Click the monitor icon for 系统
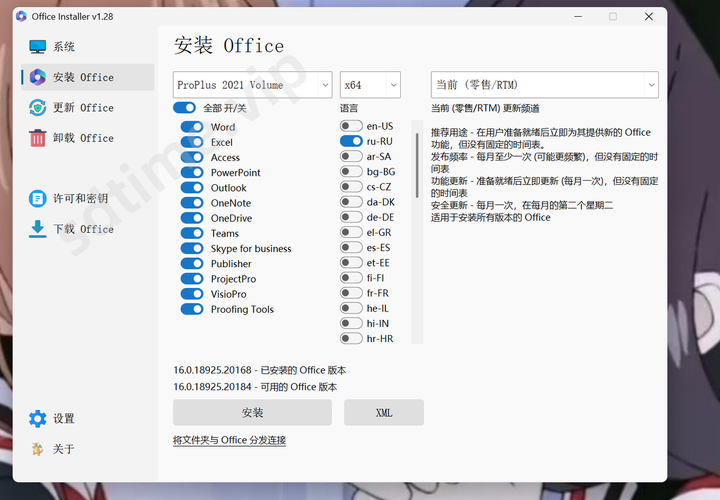 (38, 47)
